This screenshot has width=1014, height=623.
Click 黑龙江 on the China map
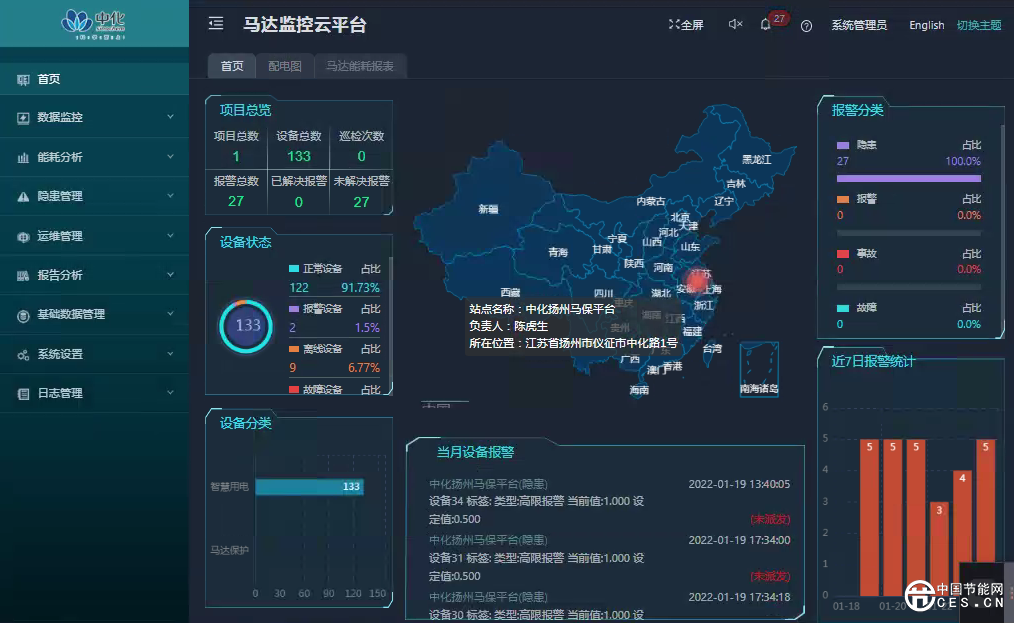[x=757, y=159]
